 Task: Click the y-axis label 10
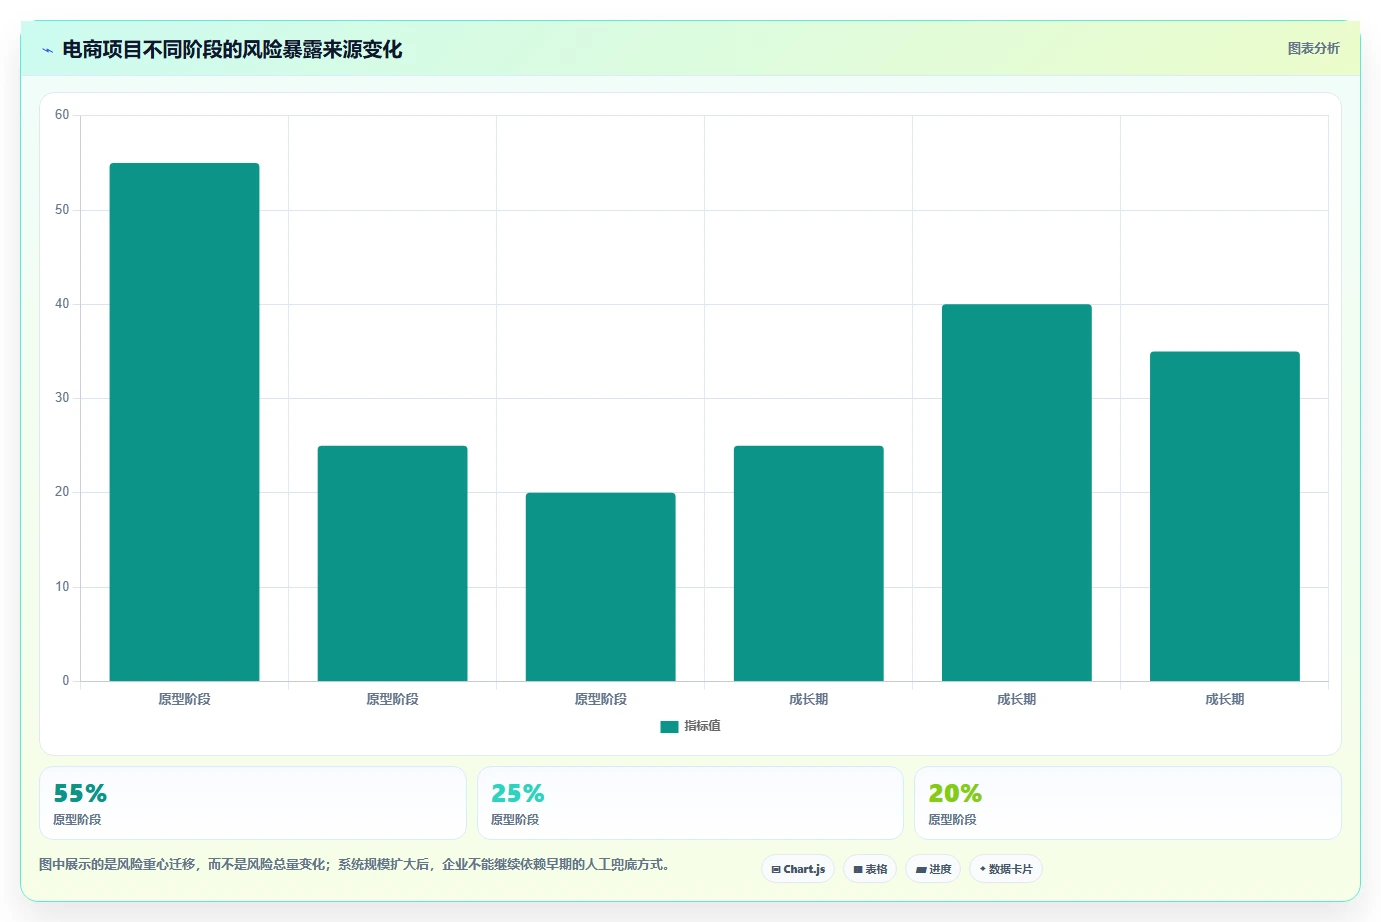(x=62, y=587)
